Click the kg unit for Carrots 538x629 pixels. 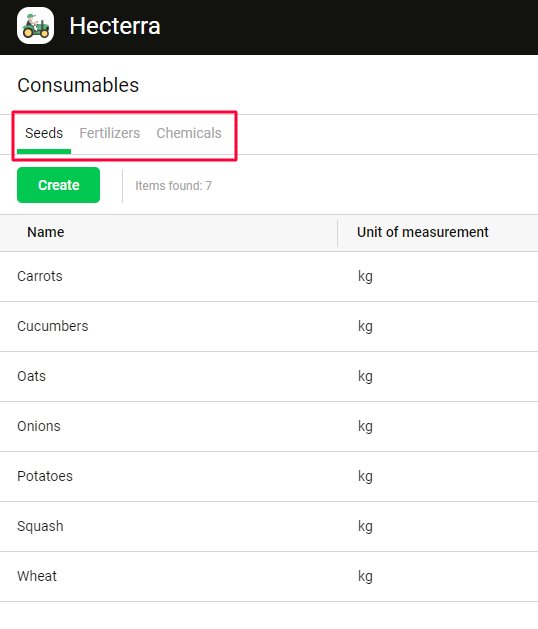click(x=365, y=277)
